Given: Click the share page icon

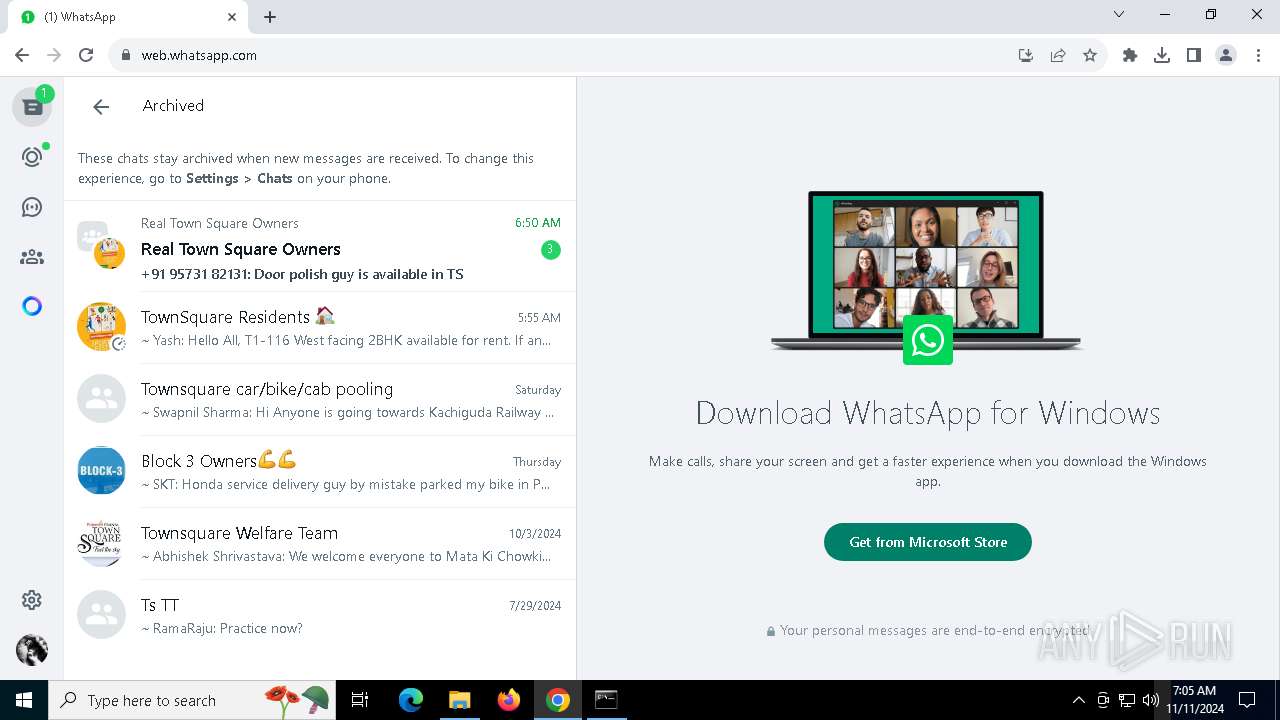Looking at the screenshot, I should (x=1058, y=56).
